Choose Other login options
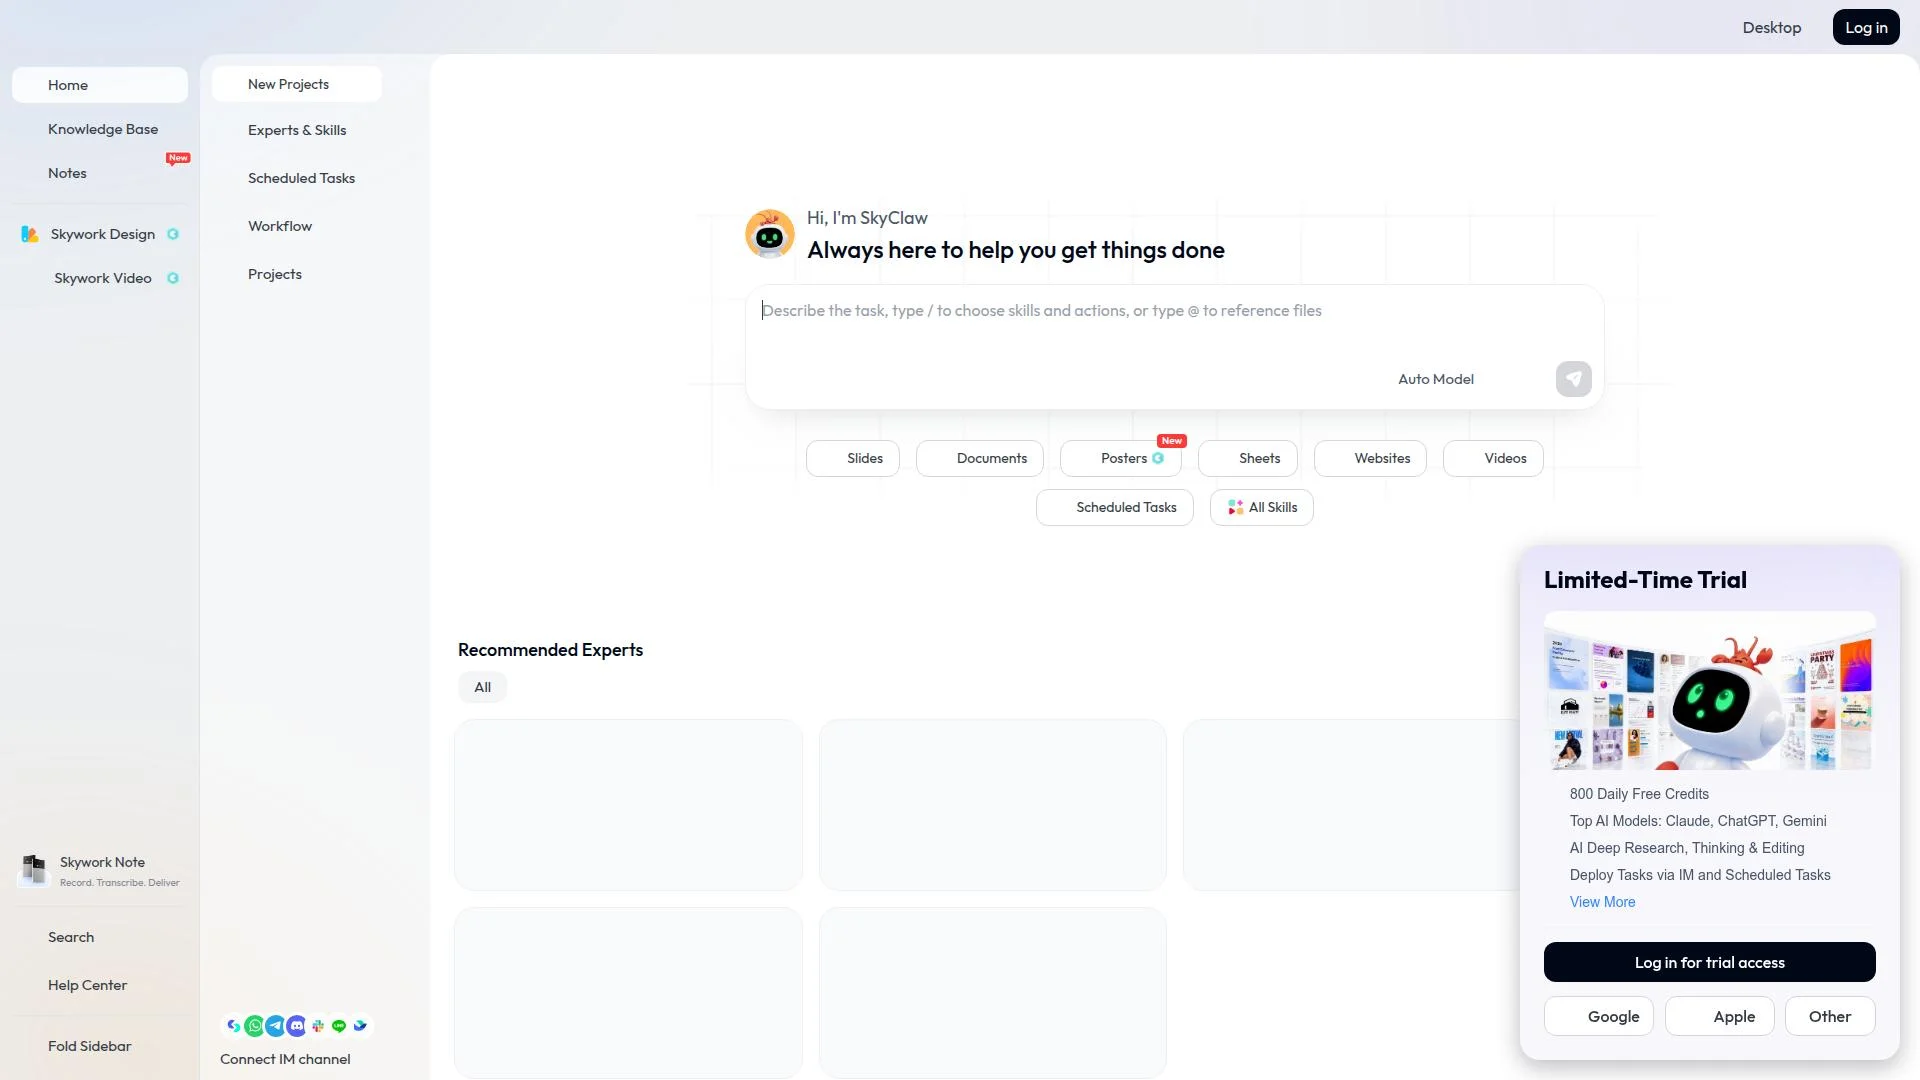This screenshot has width=1920, height=1080. (1830, 1016)
